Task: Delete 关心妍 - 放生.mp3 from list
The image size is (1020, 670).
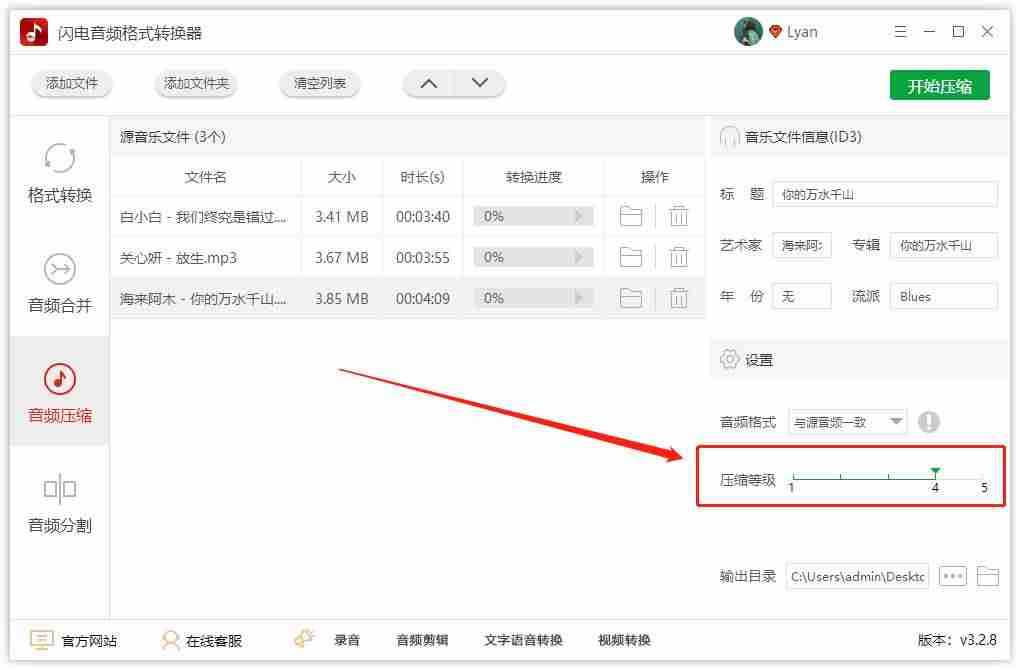Action: pos(678,258)
